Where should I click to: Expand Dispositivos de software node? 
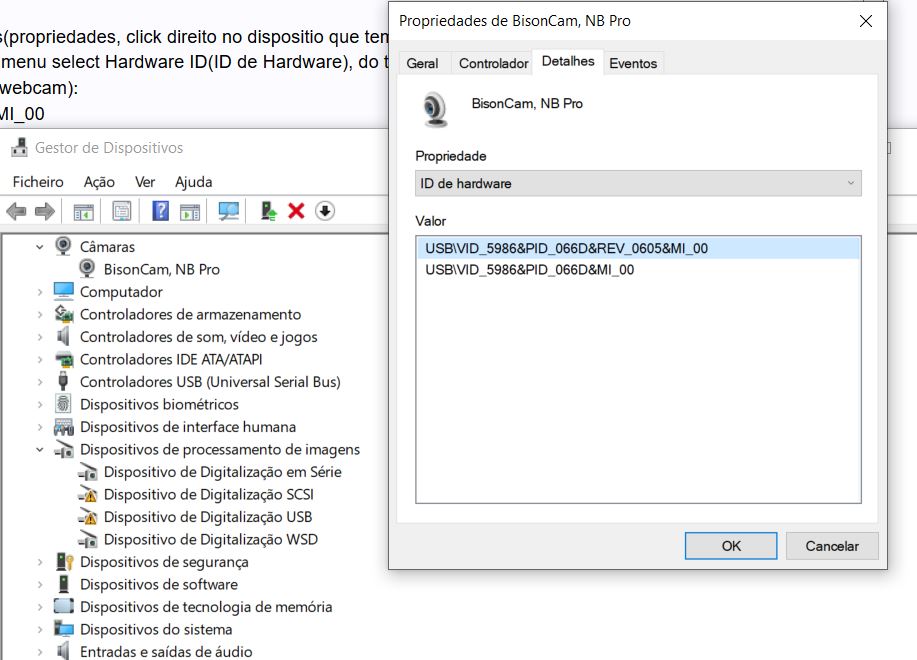tap(40, 585)
